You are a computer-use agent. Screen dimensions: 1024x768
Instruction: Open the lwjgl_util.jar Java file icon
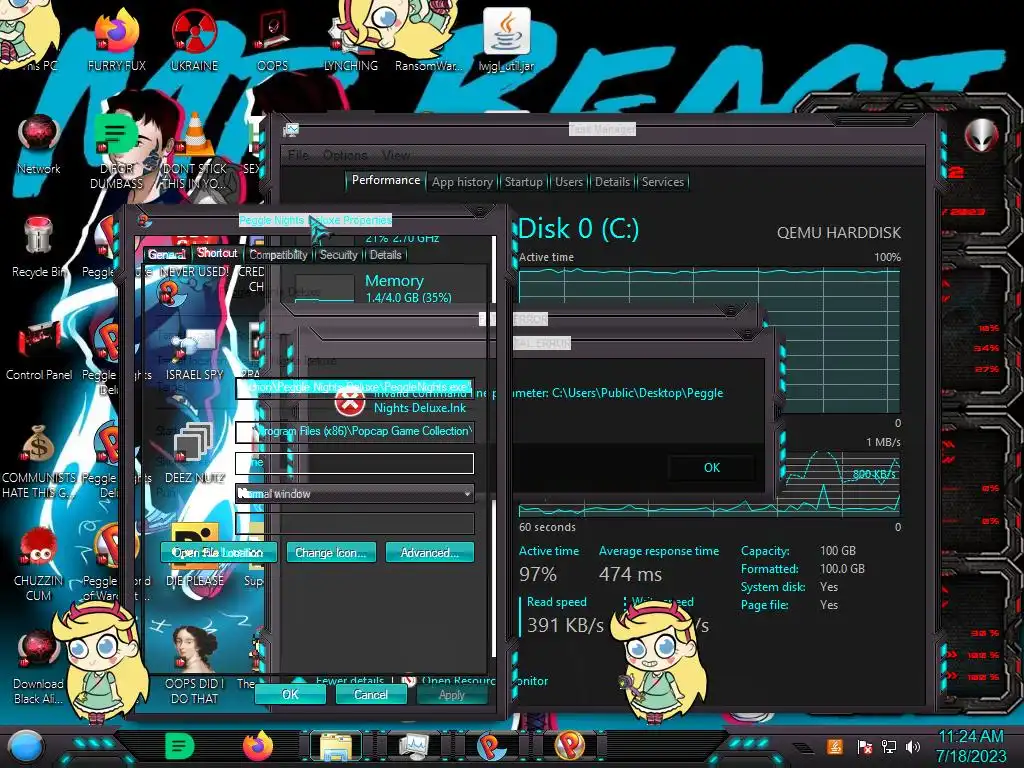pos(507,39)
